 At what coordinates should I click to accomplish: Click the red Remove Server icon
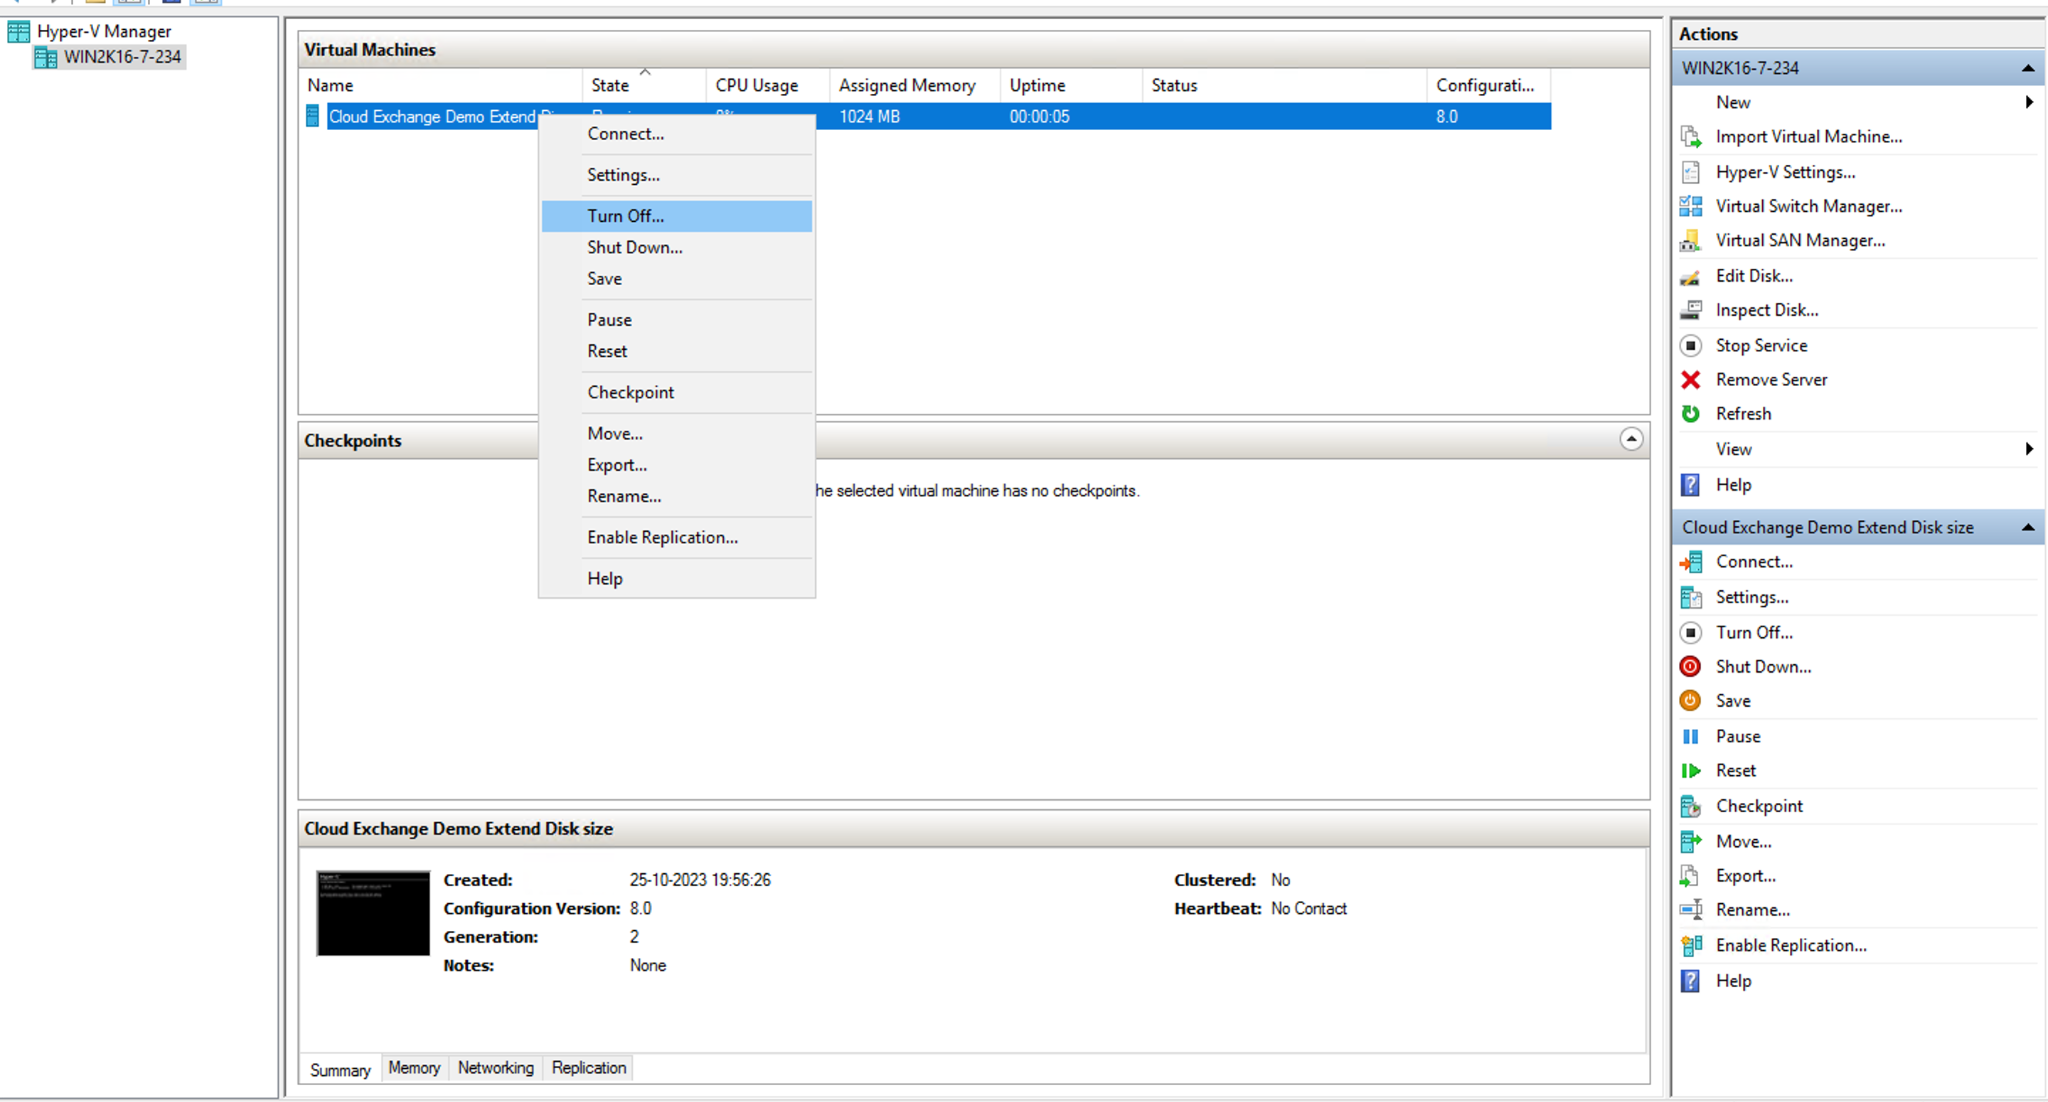(1691, 380)
